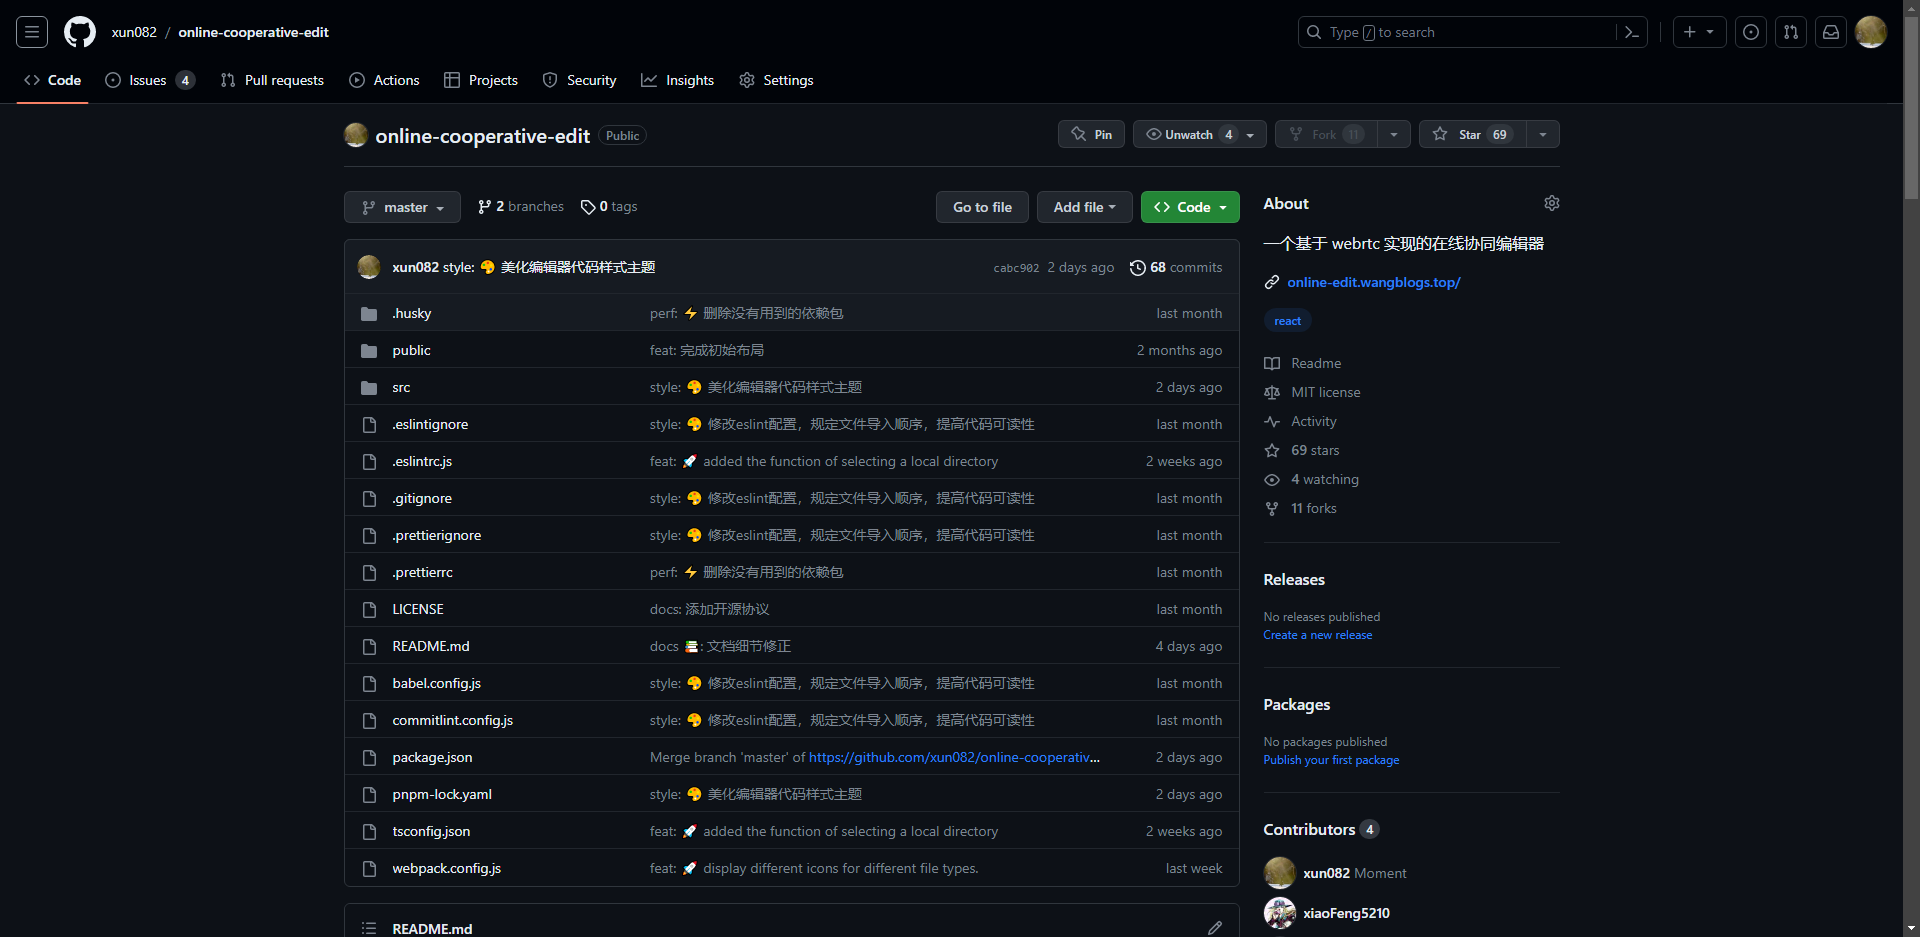
Task: Open commit hash cabc902
Action: pyautogui.click(x=1016, y=268)
